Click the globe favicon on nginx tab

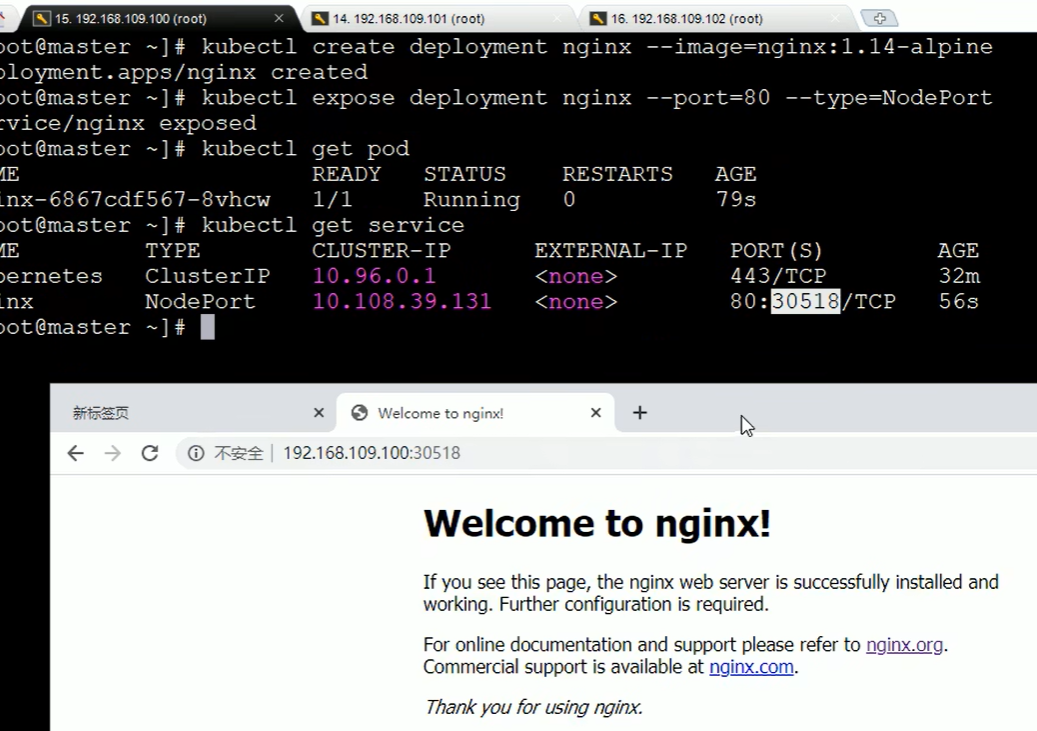tap(359, 413)
